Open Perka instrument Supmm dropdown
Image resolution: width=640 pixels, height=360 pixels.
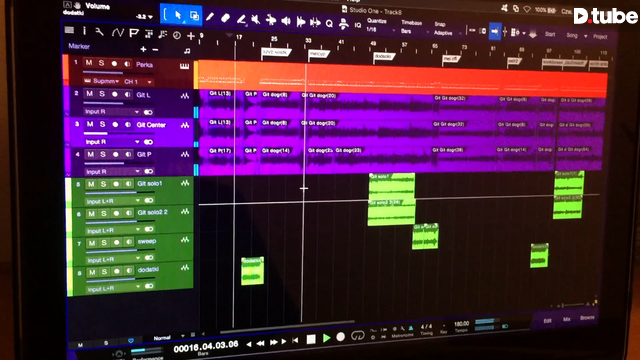click(102, 81)
